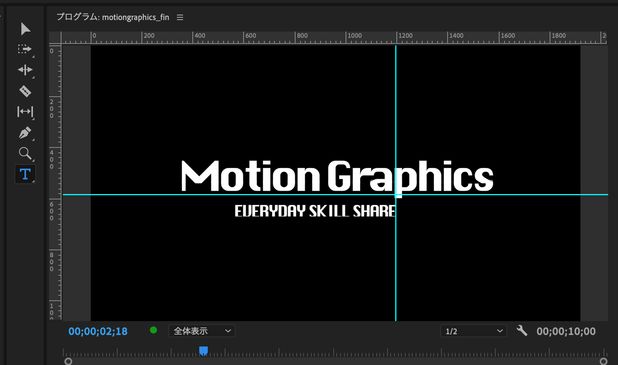Select the Type tool
Image resolution: width=618 pixels, height=365 pixels.
tap(25, 174)
